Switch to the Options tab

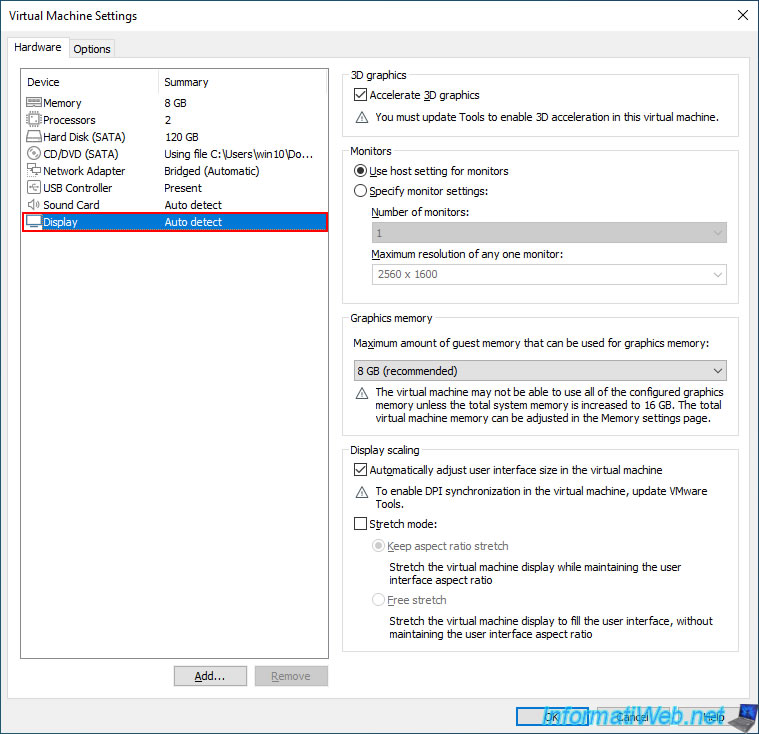pyautogui.click(x=92, y=49)
